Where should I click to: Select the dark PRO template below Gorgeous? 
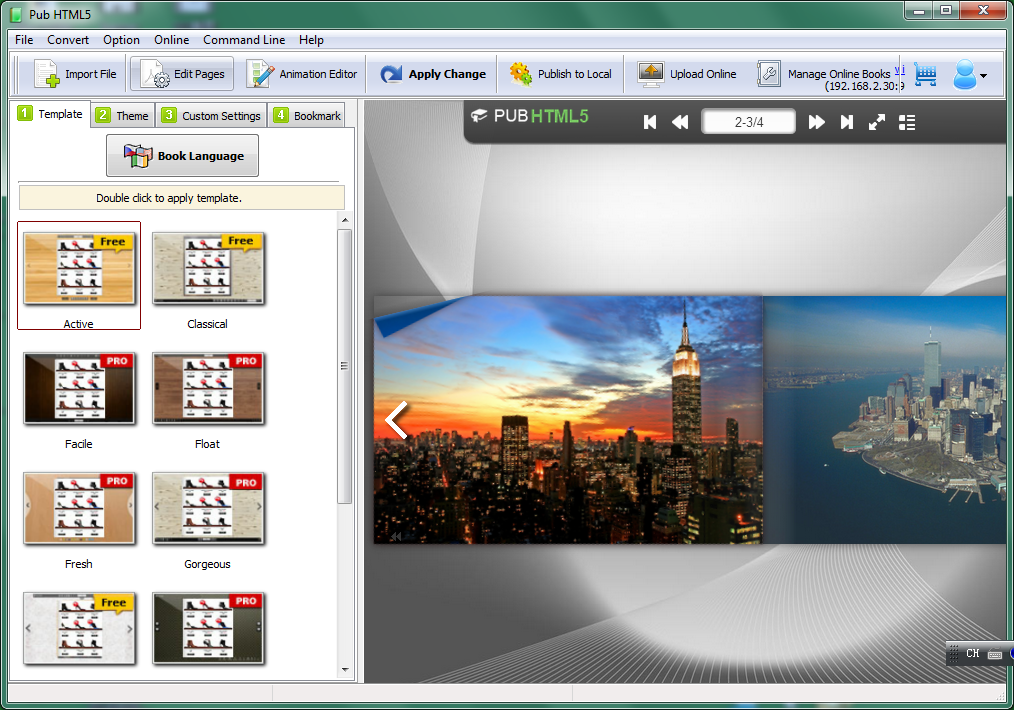(x=208, y=629)
